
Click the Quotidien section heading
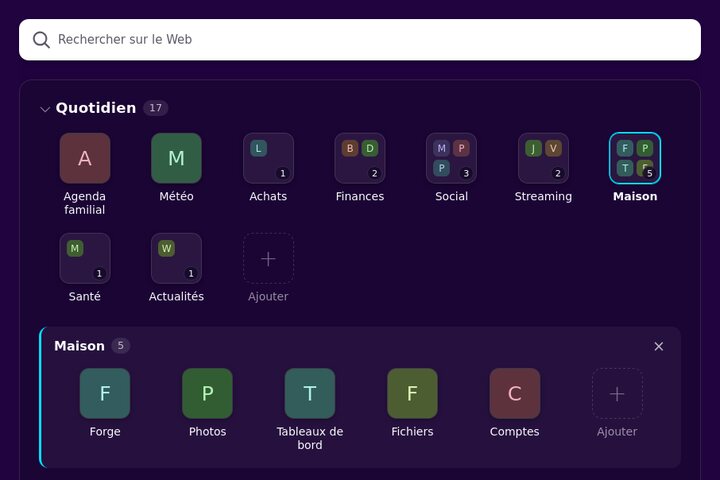pyautogui.click(x=96, y=108)
